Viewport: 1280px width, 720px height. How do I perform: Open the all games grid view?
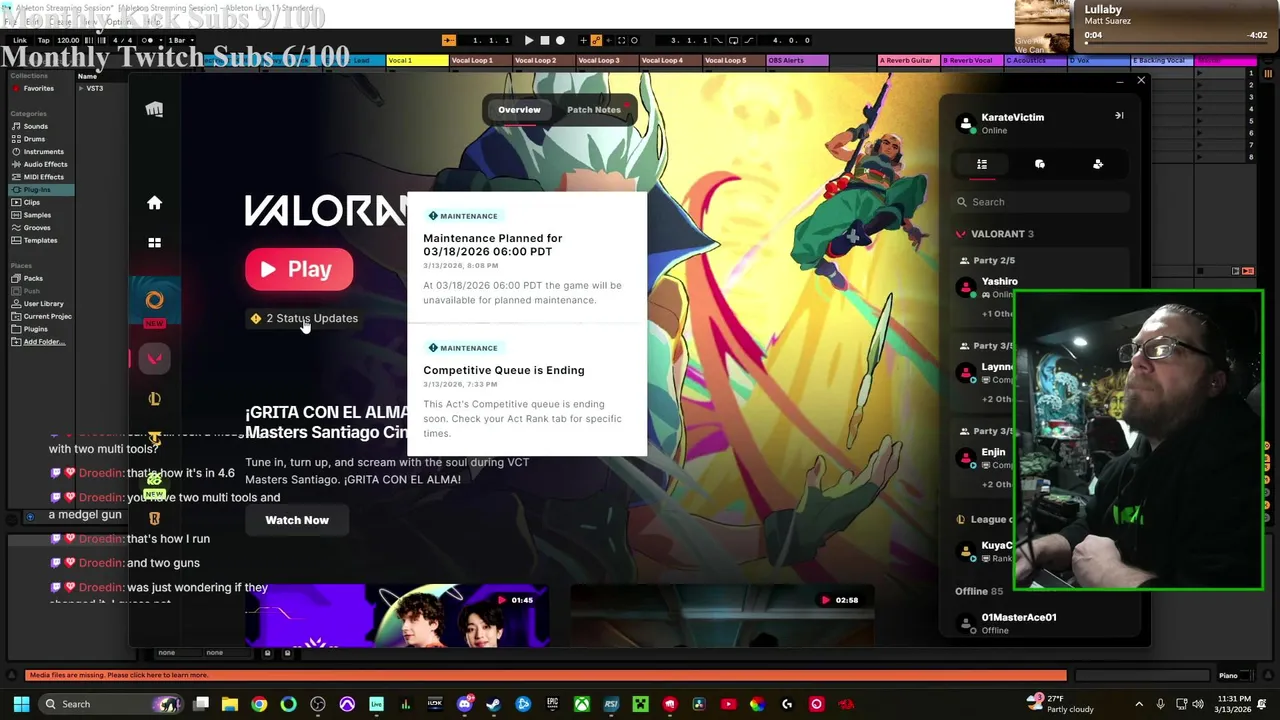154,242
